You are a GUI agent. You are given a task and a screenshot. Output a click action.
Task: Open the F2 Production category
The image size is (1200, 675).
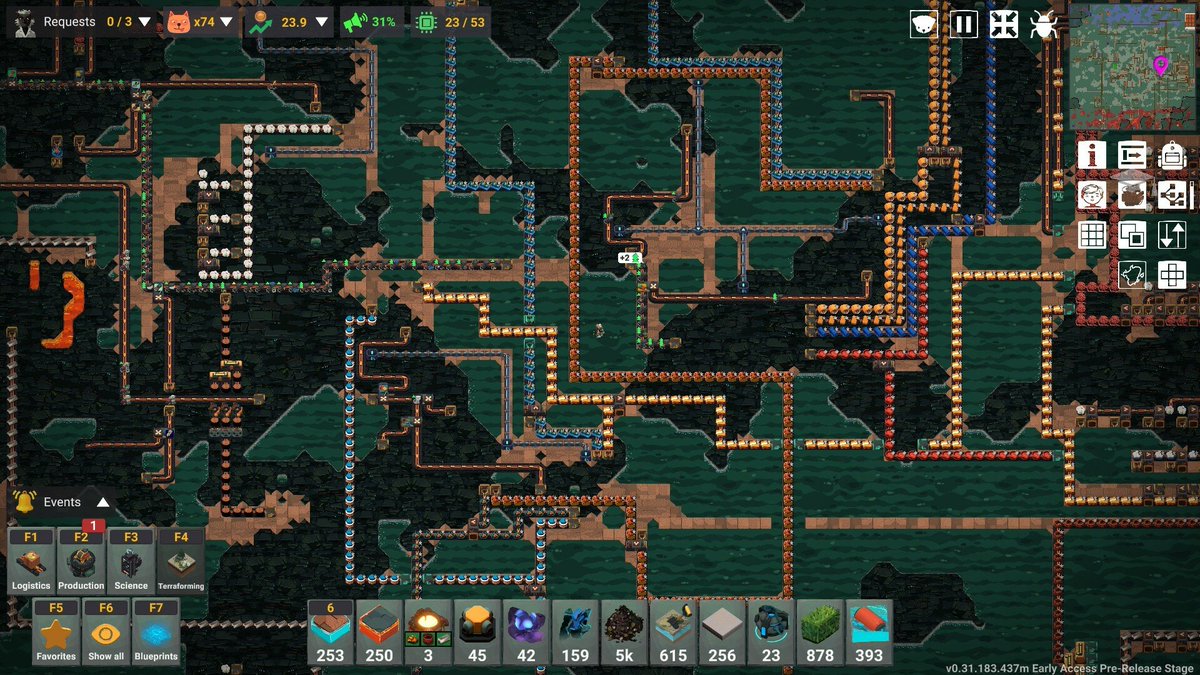click(x=81, y=561)
